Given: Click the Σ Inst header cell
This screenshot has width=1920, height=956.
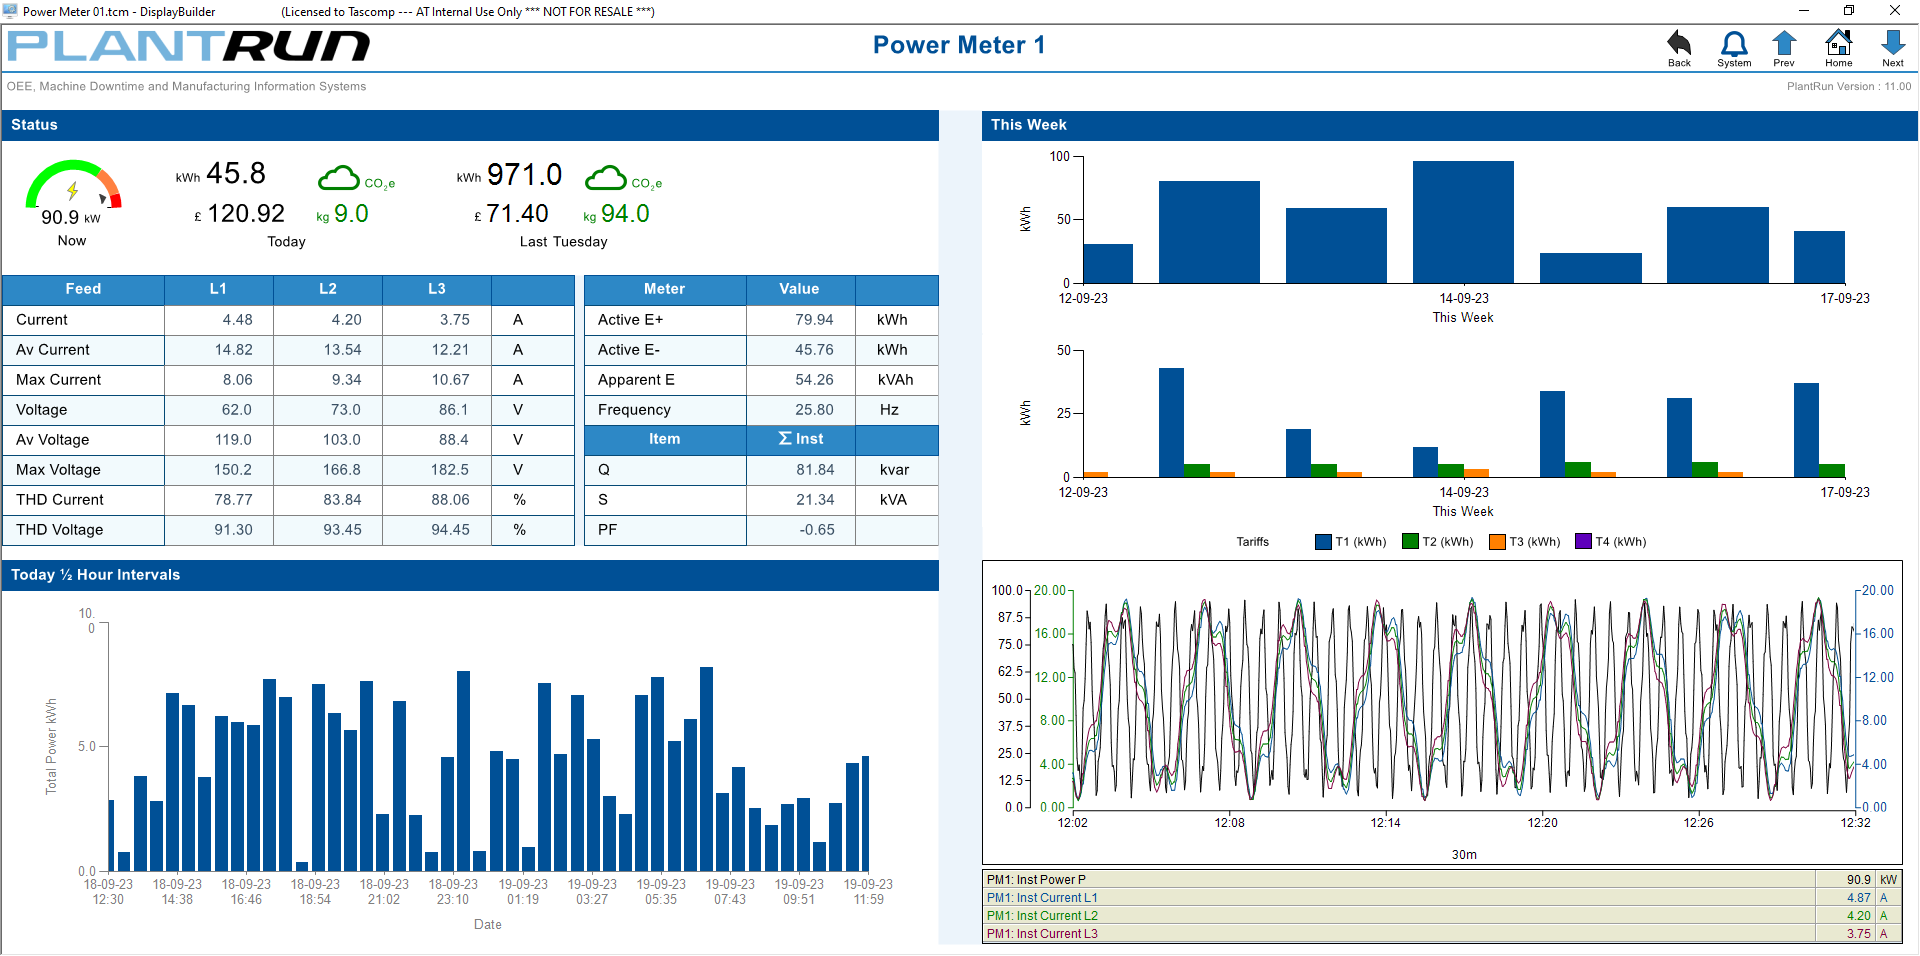Looking at the screenshot, I should [x=800, y=439].
